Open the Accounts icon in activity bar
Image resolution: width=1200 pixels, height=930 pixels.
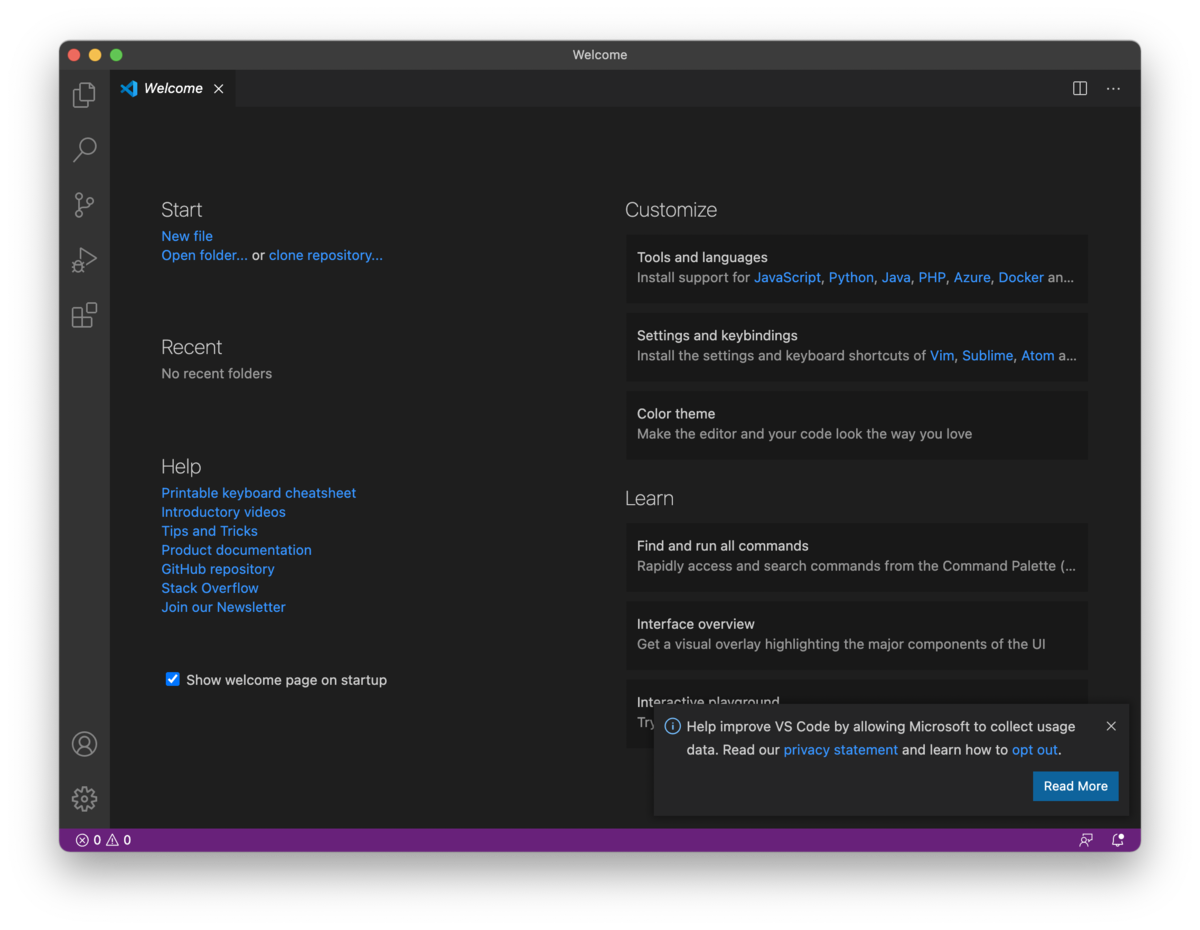pos(84,744)
